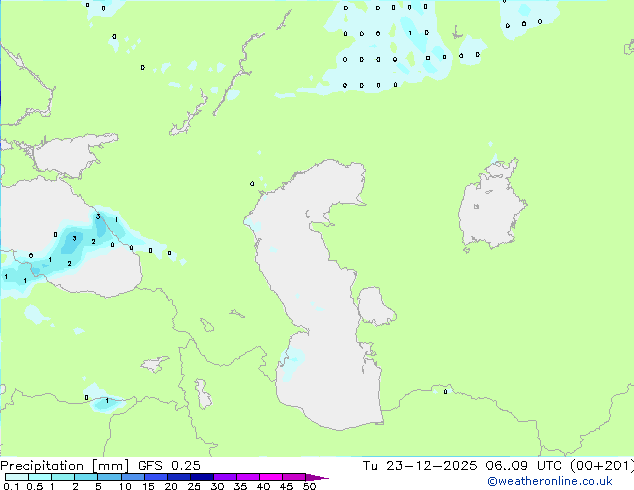Choose the 40–45 mm magenta legend swatch
This screenshot has width=634, height=490.
pyautogui.click(x=271, y=477)
